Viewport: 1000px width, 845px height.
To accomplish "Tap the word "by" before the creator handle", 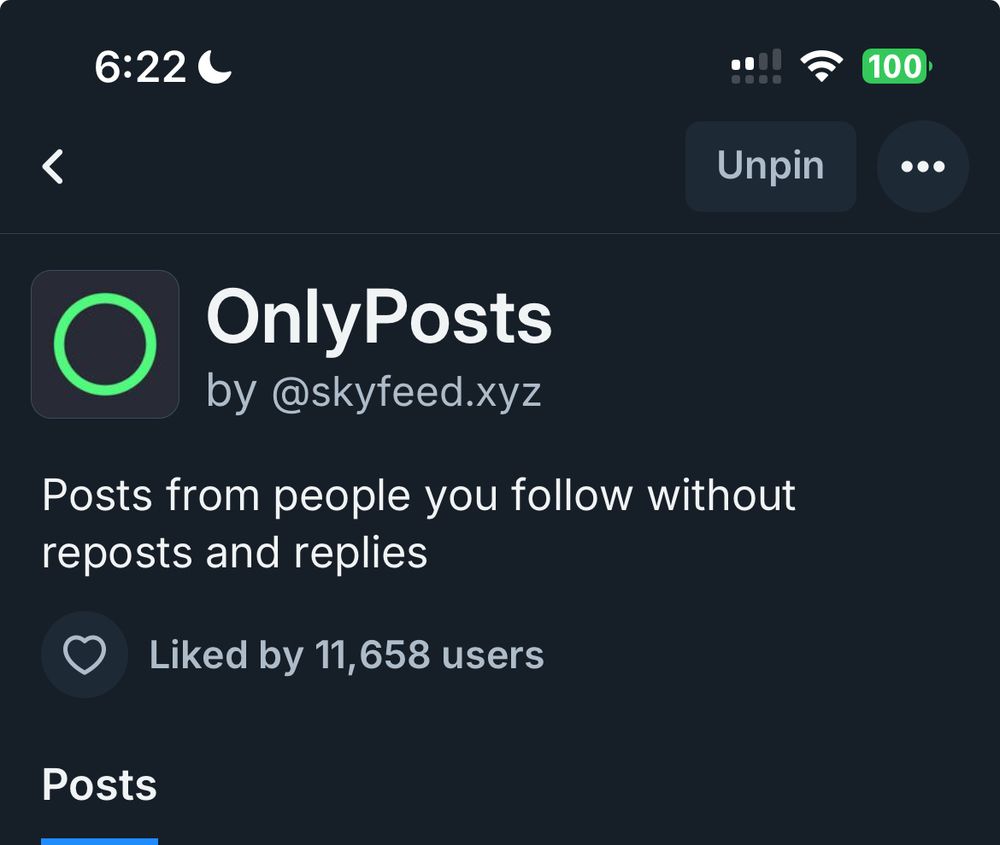I will 231,391.
